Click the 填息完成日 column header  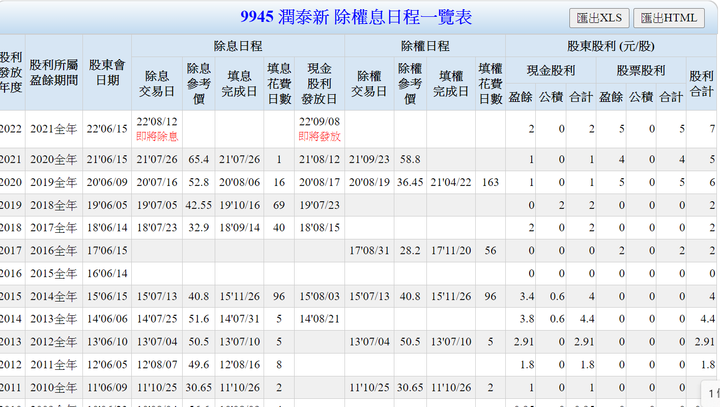[239, 84]
